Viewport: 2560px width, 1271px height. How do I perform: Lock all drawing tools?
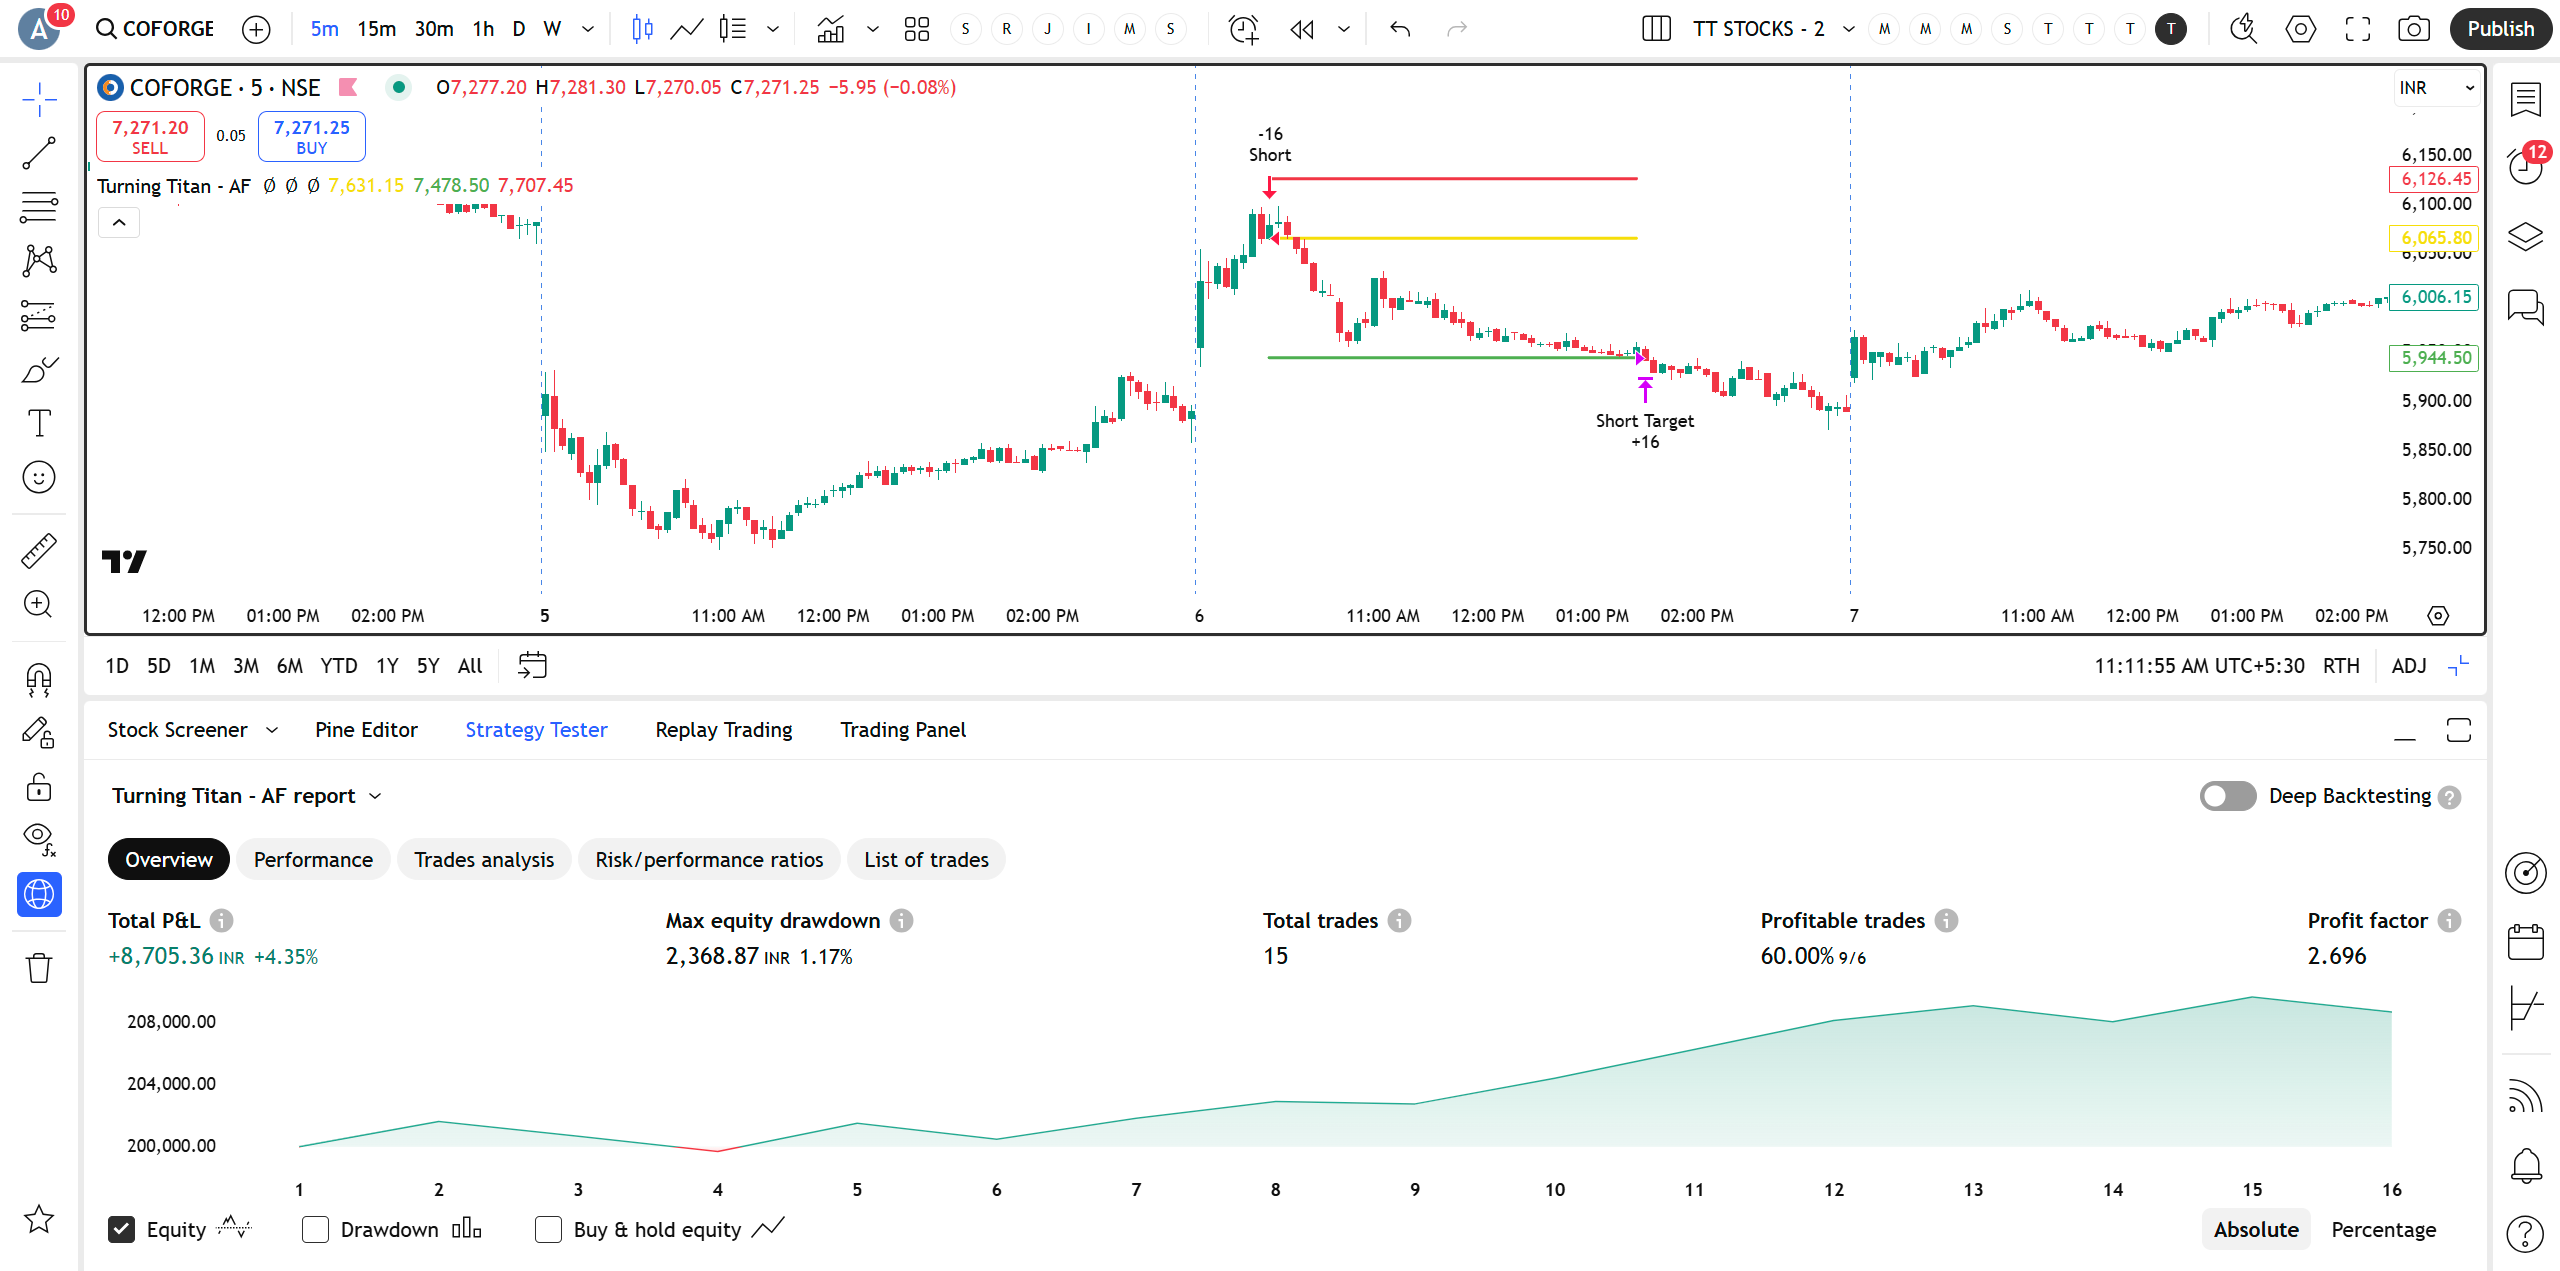(x=39, y=787)
